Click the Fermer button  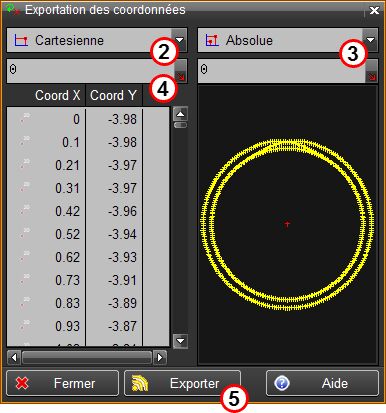pos(62,383)
